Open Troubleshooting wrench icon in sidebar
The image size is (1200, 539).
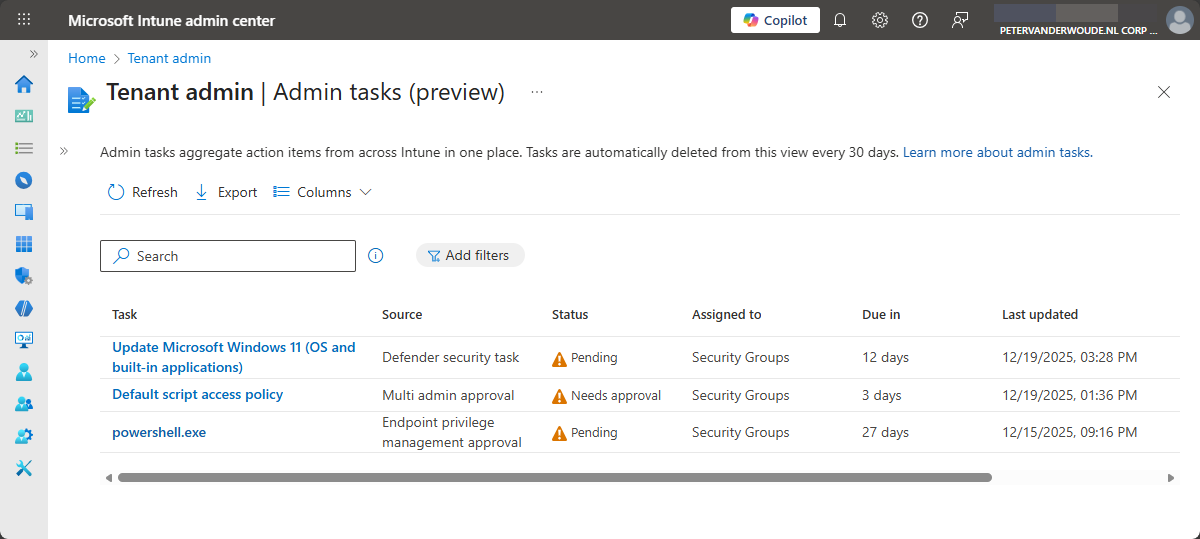tap(24, 468)
